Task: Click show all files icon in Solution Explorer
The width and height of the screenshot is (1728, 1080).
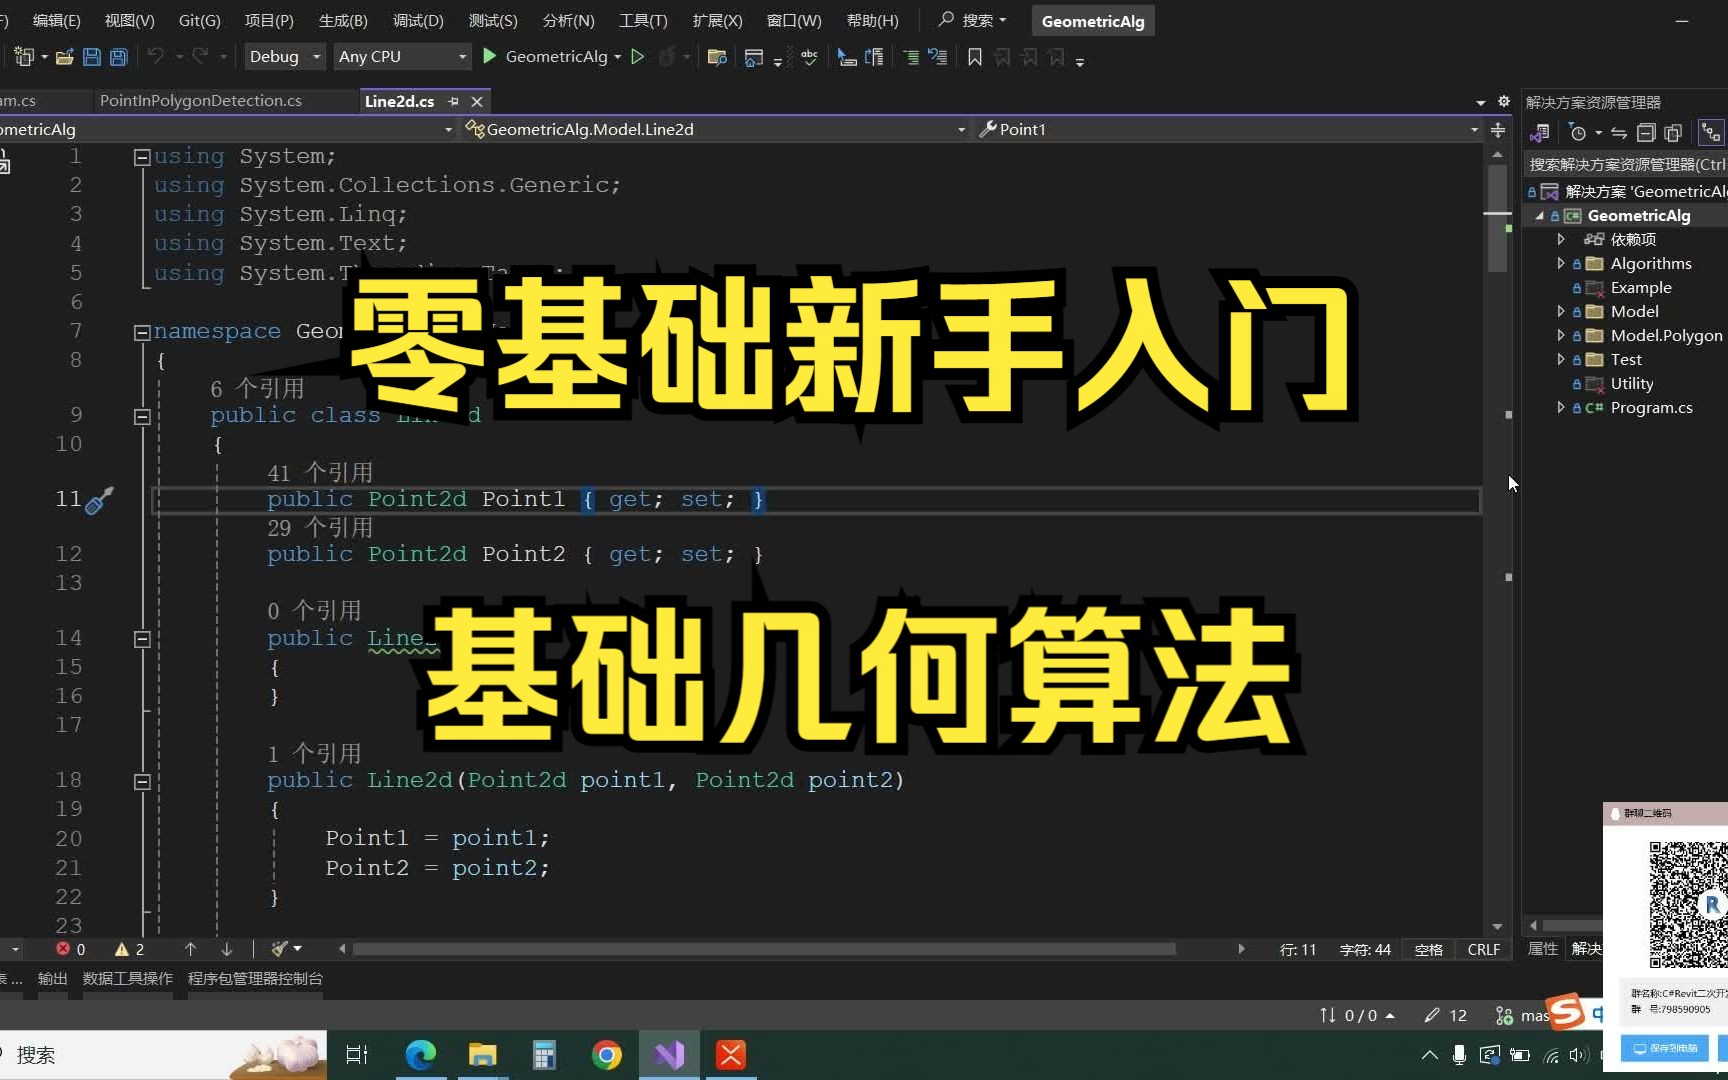Action: (x=1673, y=133)
